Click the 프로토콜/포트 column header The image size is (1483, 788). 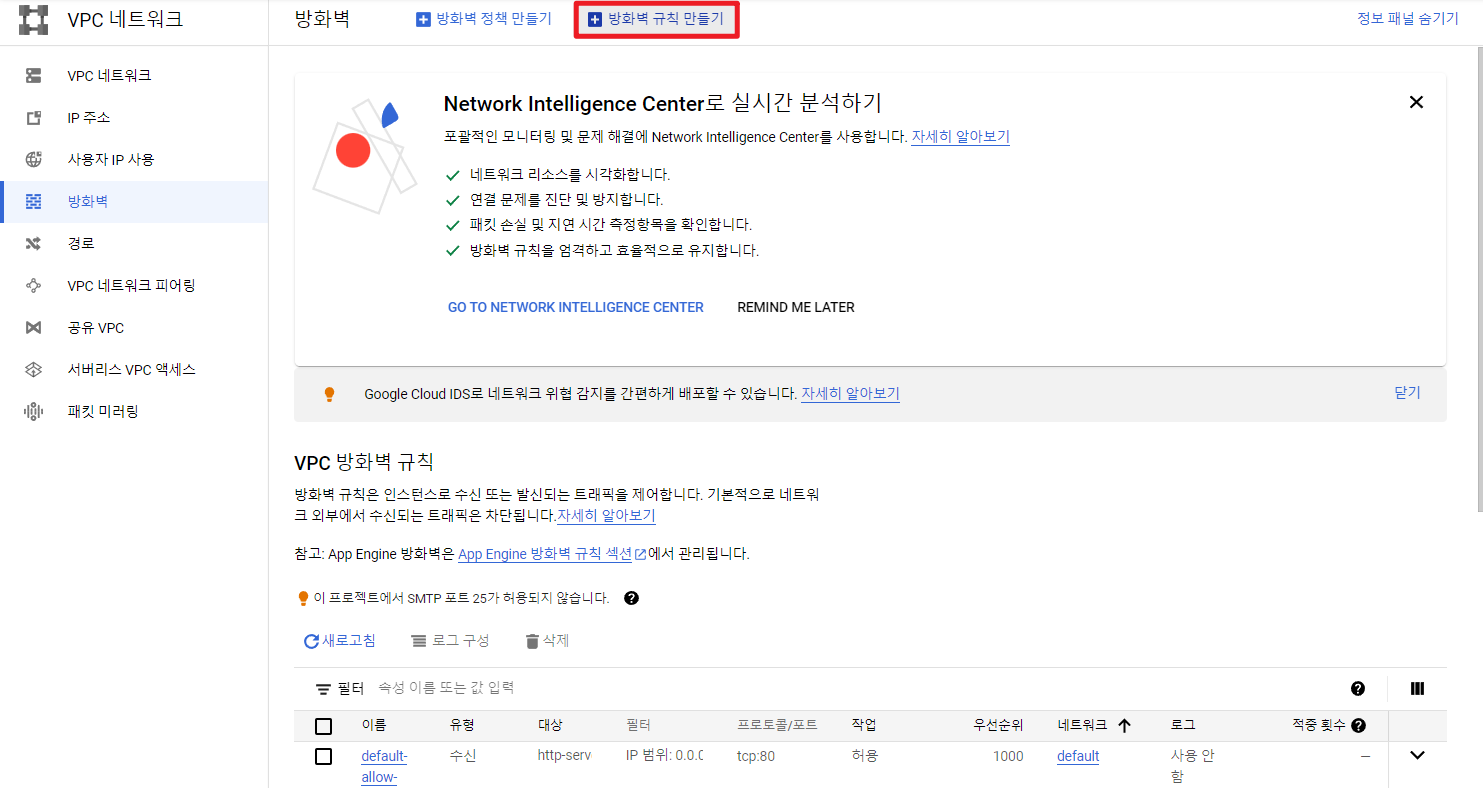777,726
